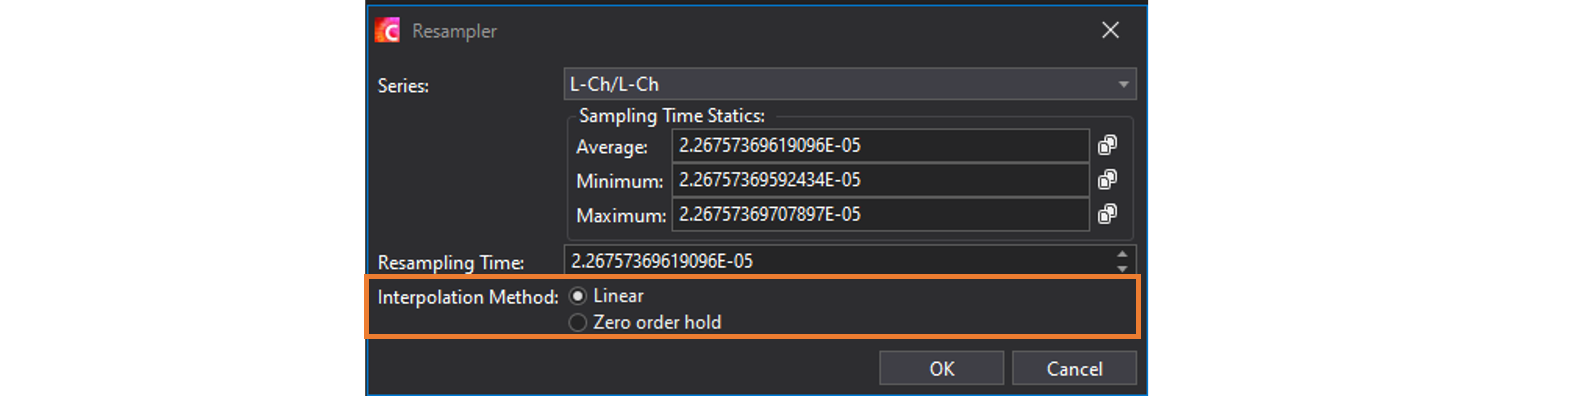Dismiss the dialog with Cancel
This screenshot has height=396, width=1583.
click(x=1074, y=368)
